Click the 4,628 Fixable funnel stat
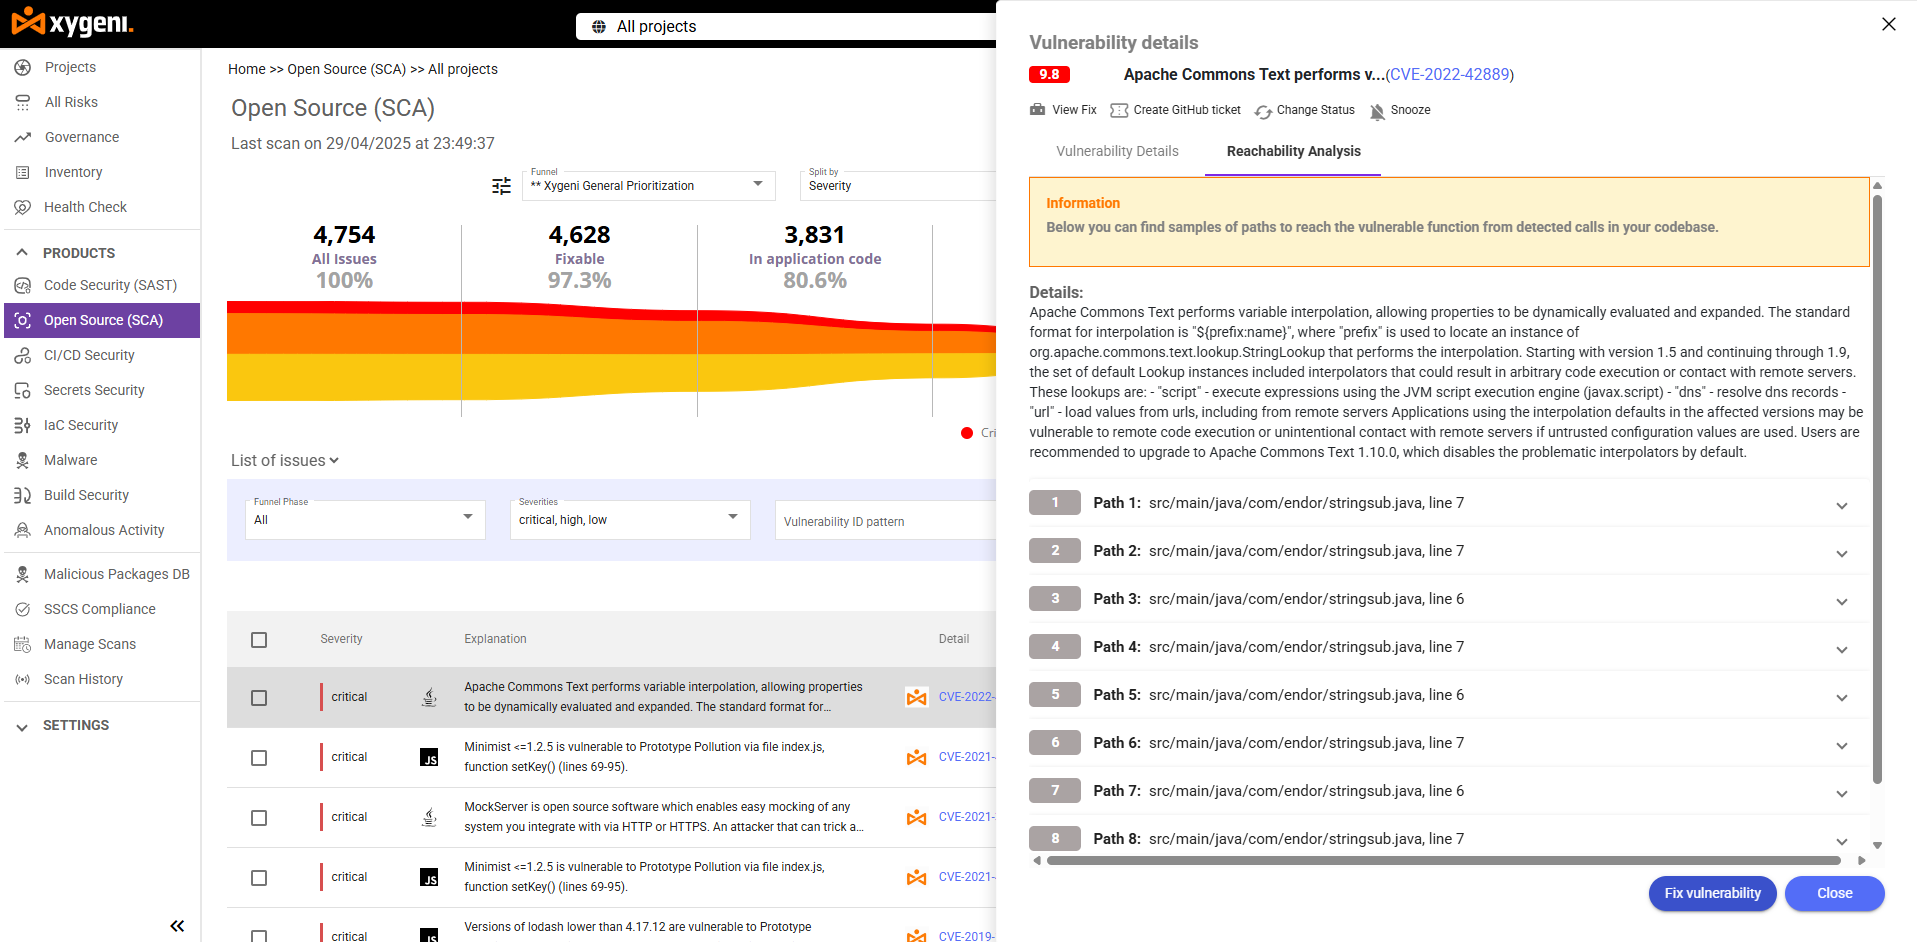Viewport: 1917px width, 942px height. click(x=579, y=257)
